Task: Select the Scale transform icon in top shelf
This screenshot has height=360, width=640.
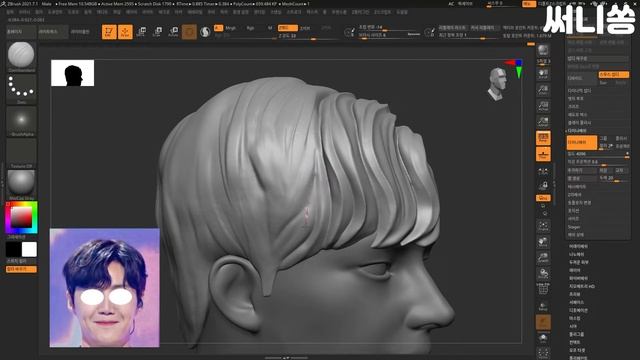Action: click(157, 31)
